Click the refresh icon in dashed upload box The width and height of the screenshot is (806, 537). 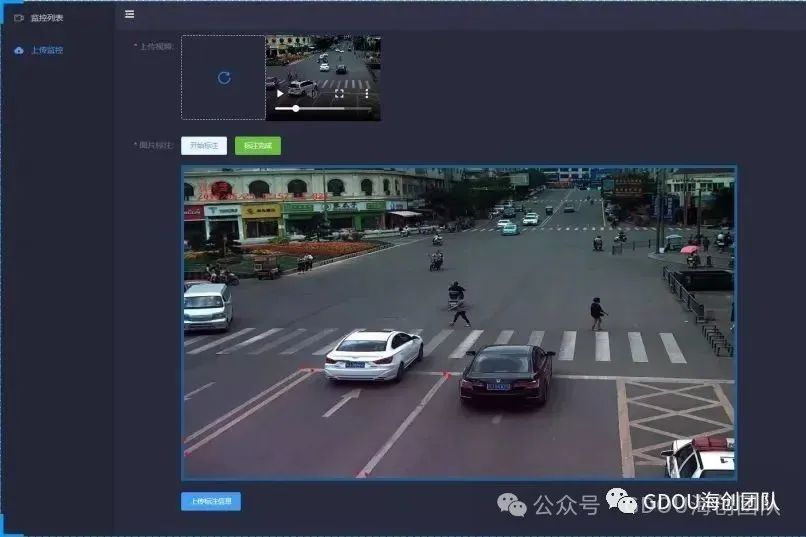223,78
